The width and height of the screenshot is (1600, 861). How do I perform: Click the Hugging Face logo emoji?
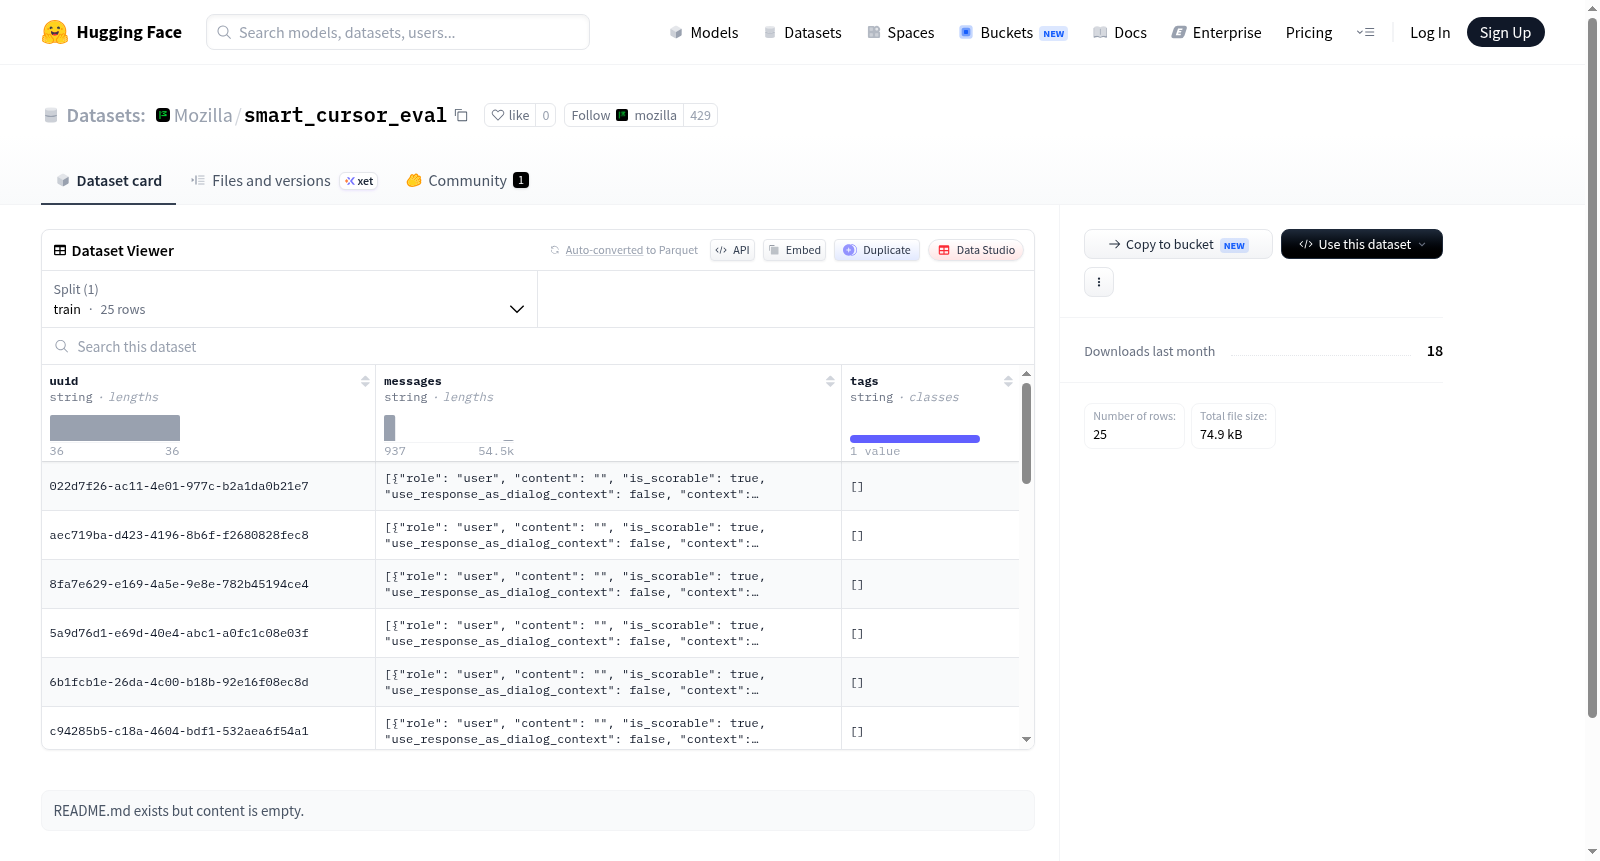[x=55, y=32]
